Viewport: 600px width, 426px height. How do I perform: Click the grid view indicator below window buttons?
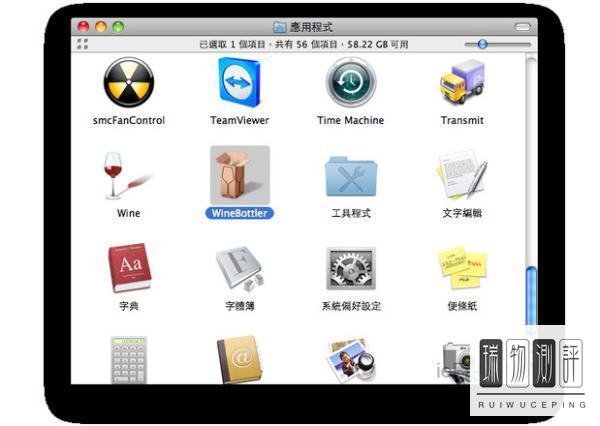click(x=82, y=44)
